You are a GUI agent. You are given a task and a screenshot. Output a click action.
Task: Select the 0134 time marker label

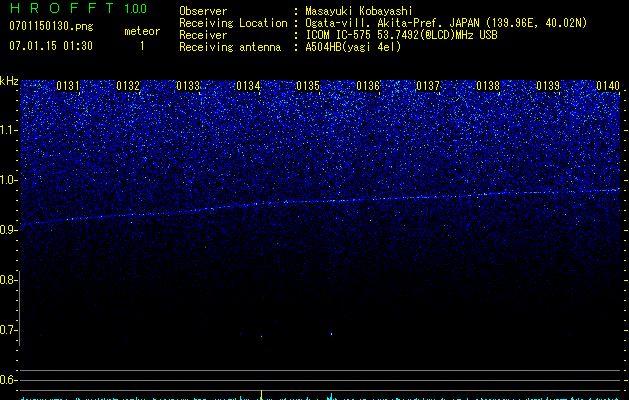pos(248,86)
